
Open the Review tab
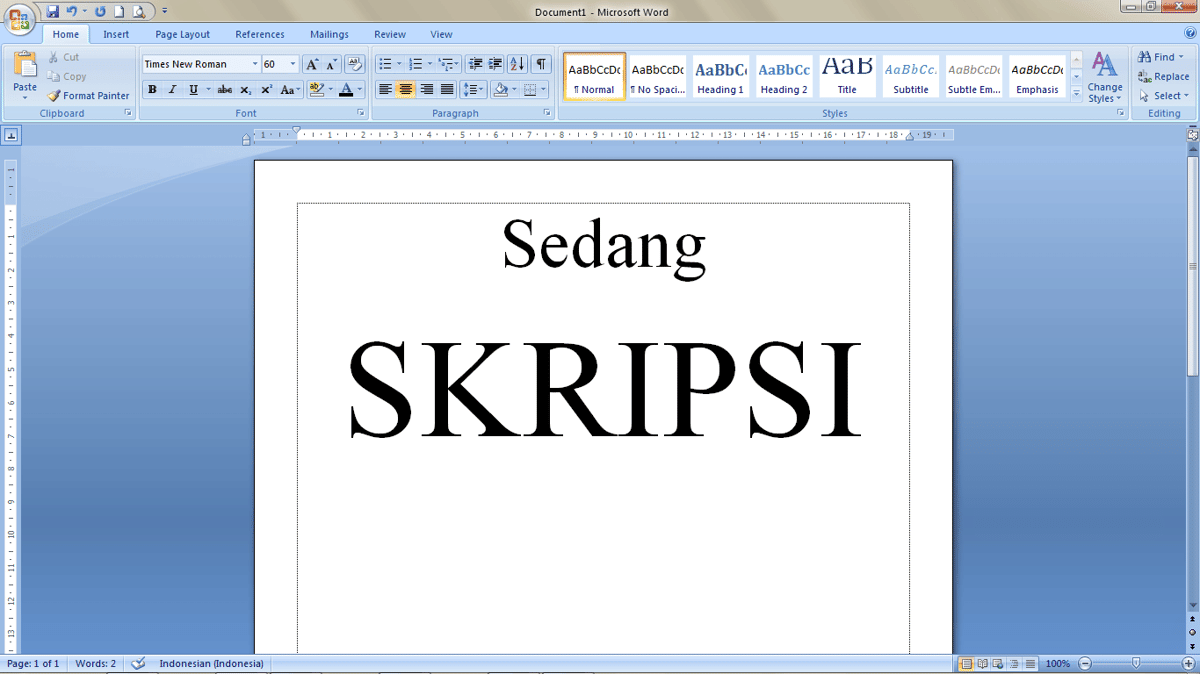click(x=389, y=33)
